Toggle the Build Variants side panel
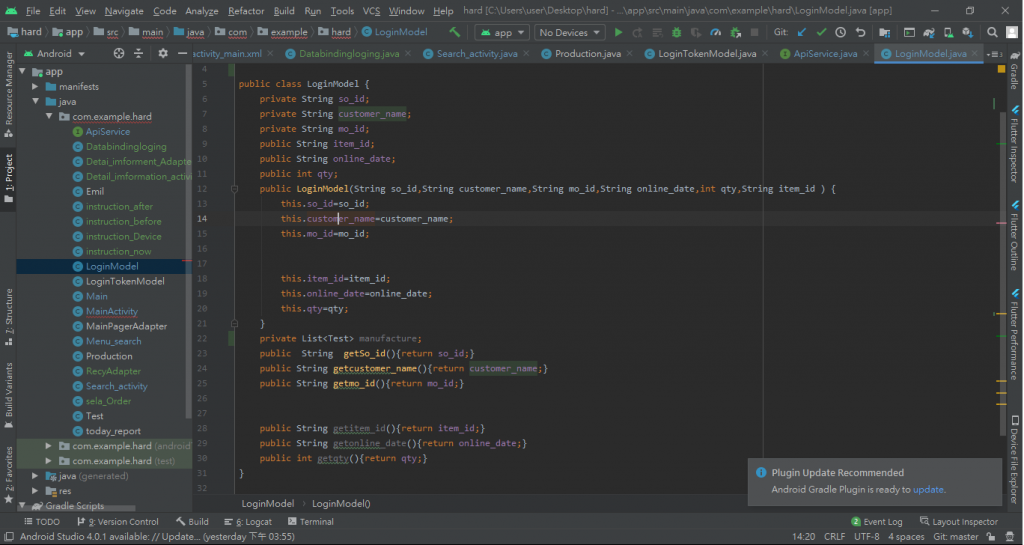The height and width of the screenshot is (545, 1024). pyautogui.click(x=8, y=390)
